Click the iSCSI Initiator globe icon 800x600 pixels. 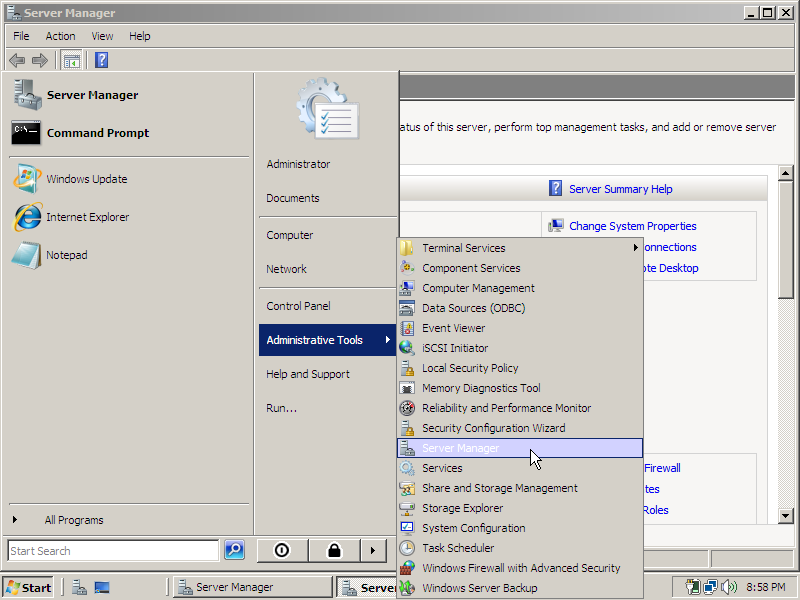(407, 348)
